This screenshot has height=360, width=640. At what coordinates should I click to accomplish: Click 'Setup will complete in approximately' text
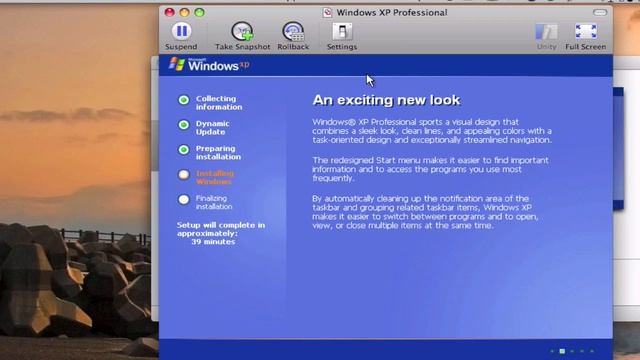tap(221, 229)
